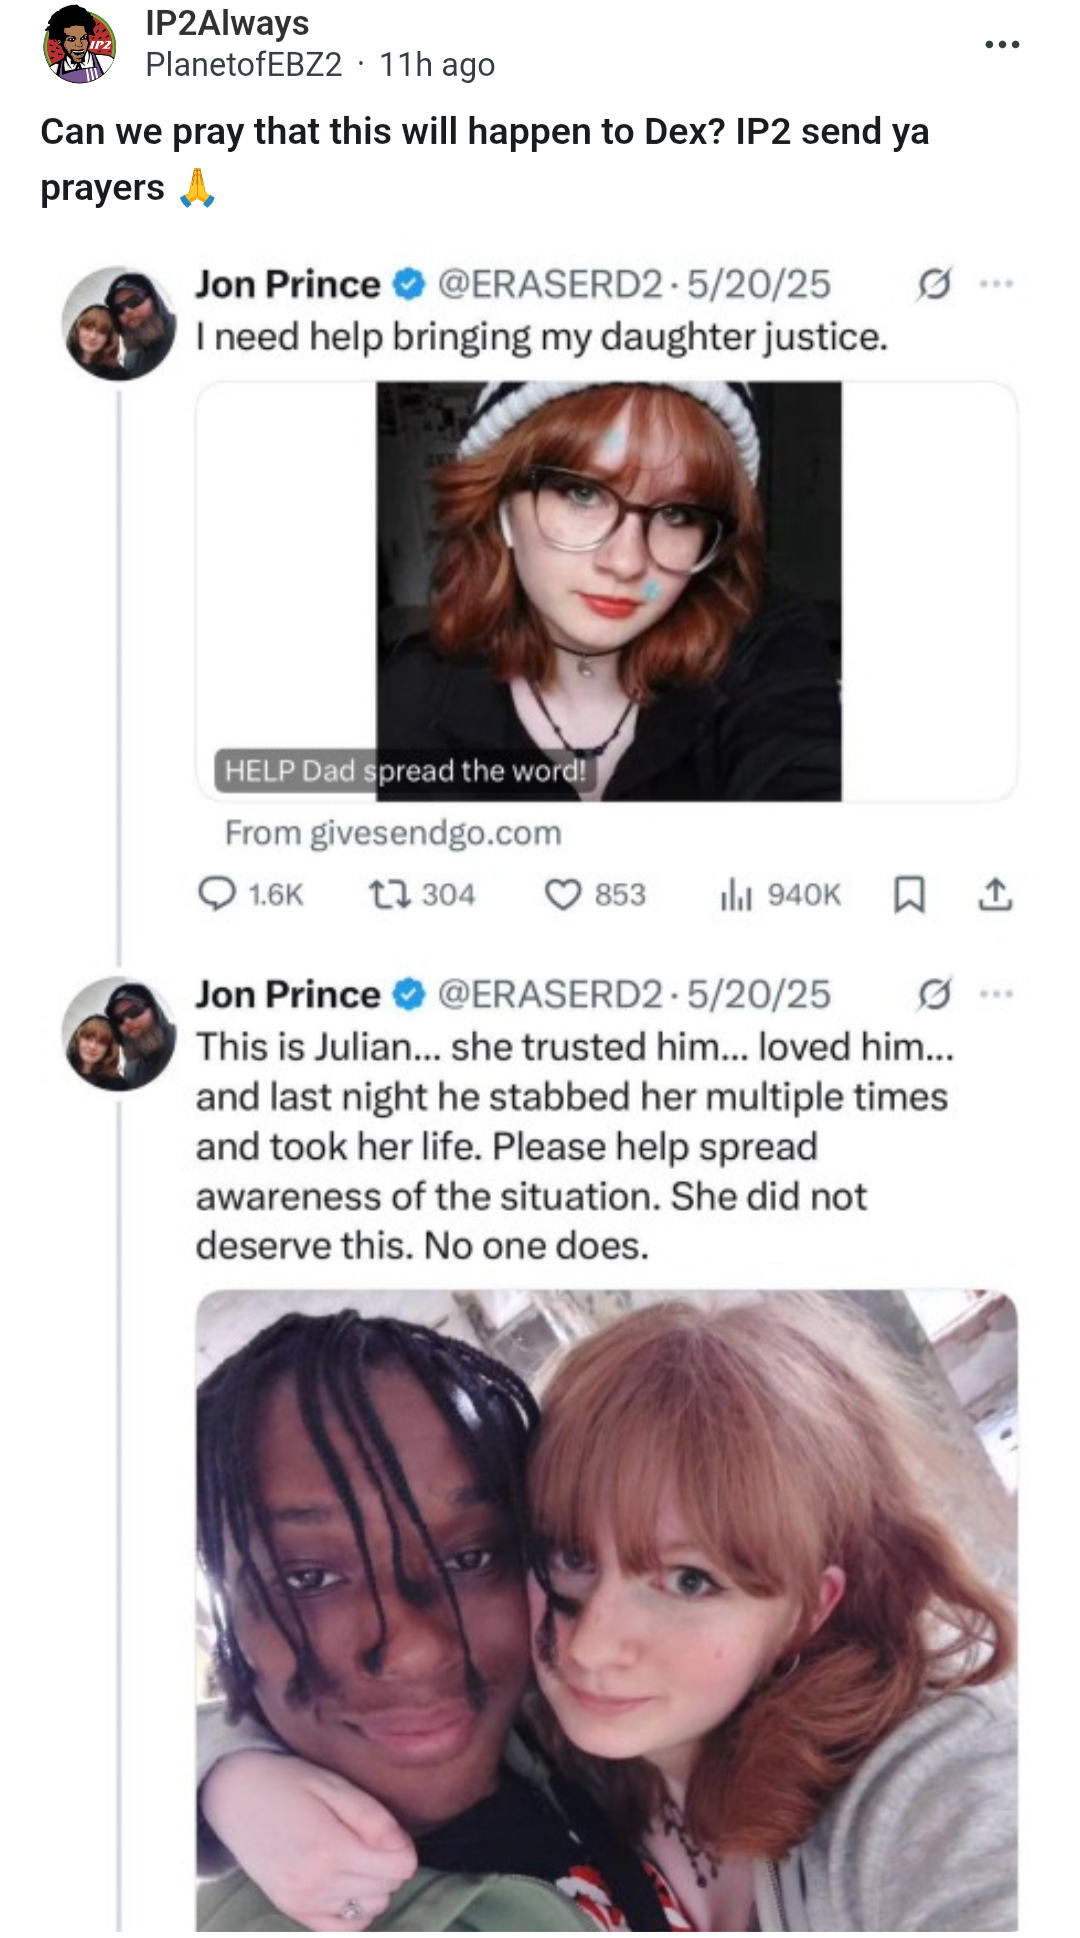
Task: Open the selfie photo in the second tweet
Action: [x=607, y=1610]
